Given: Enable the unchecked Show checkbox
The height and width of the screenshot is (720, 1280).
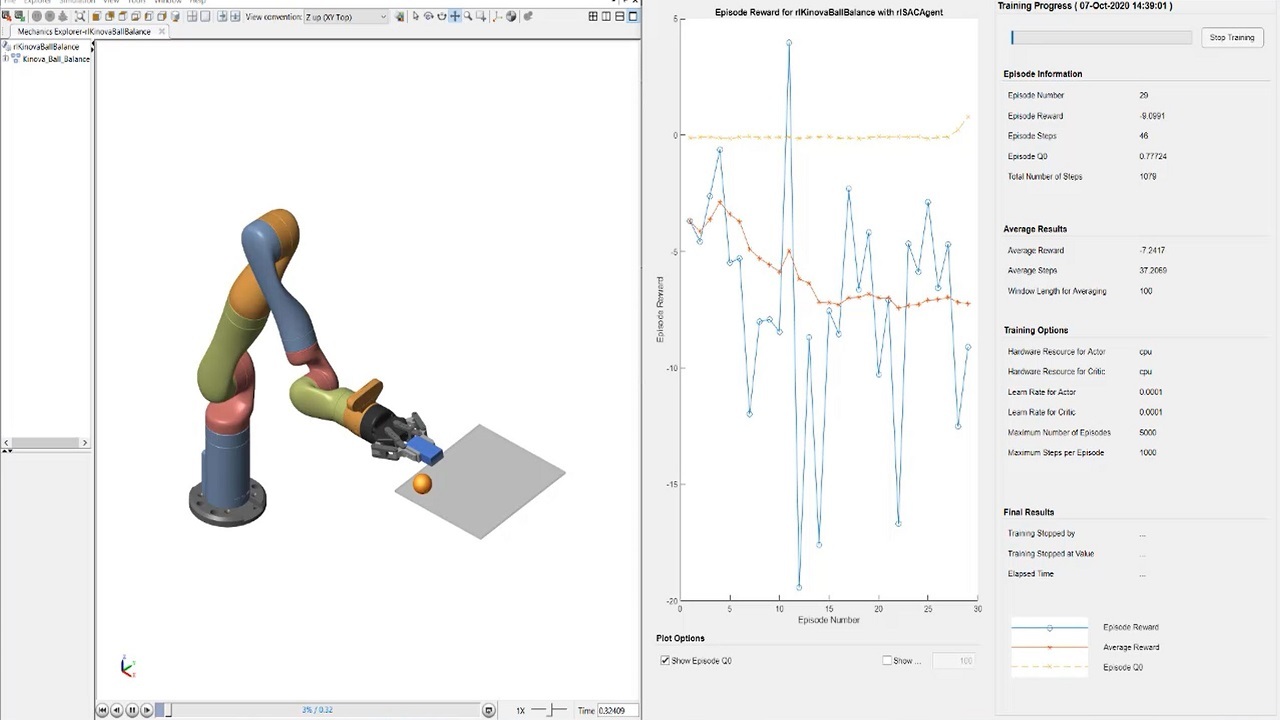Looking at the screenshot, I should point(887,661).
